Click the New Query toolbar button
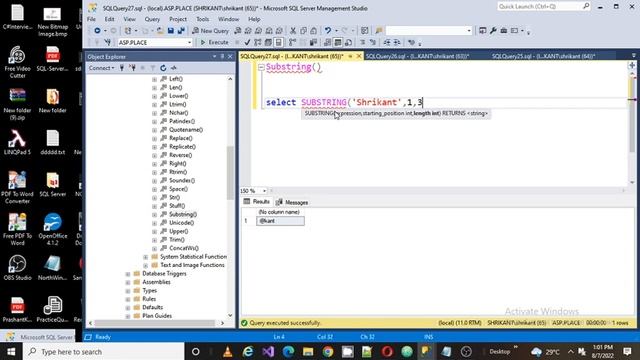This screenshot has width=640, height=360. tap(211, 31)
